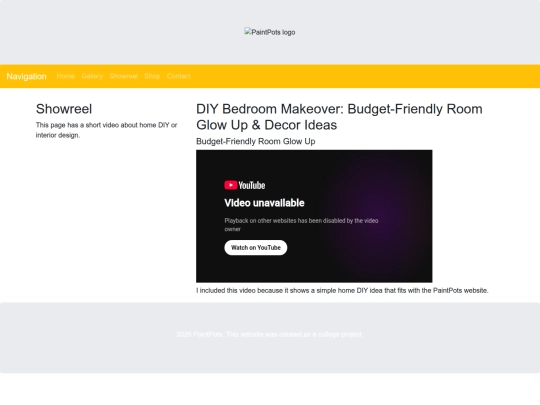
Task: Click the Playback on other websites notice
Action: coord(301,225)
